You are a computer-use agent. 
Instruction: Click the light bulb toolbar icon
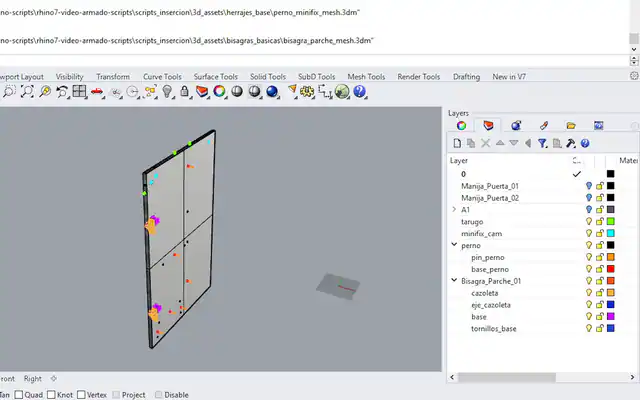click(167, 91)
